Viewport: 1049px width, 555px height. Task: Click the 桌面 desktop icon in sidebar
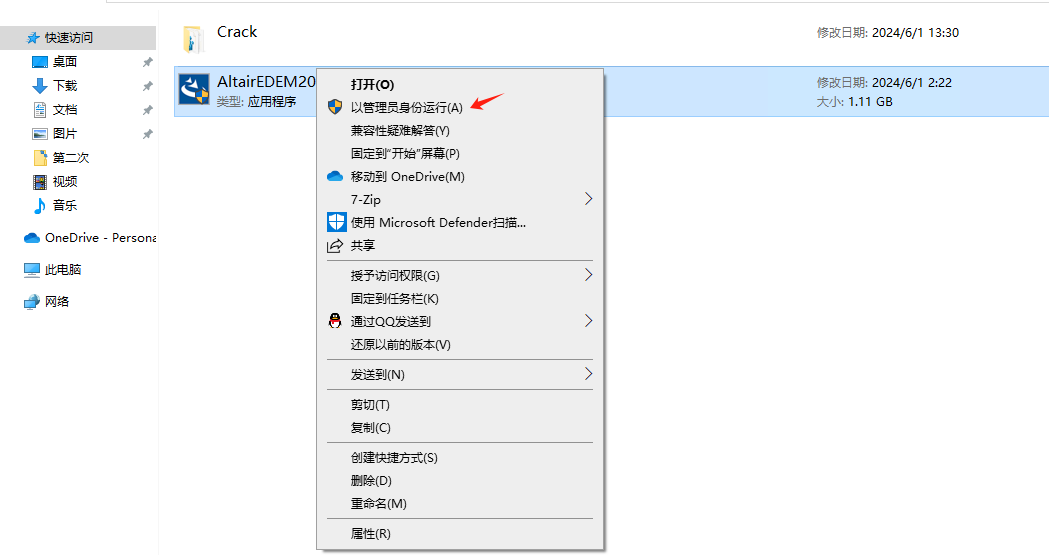pos(40,62)
